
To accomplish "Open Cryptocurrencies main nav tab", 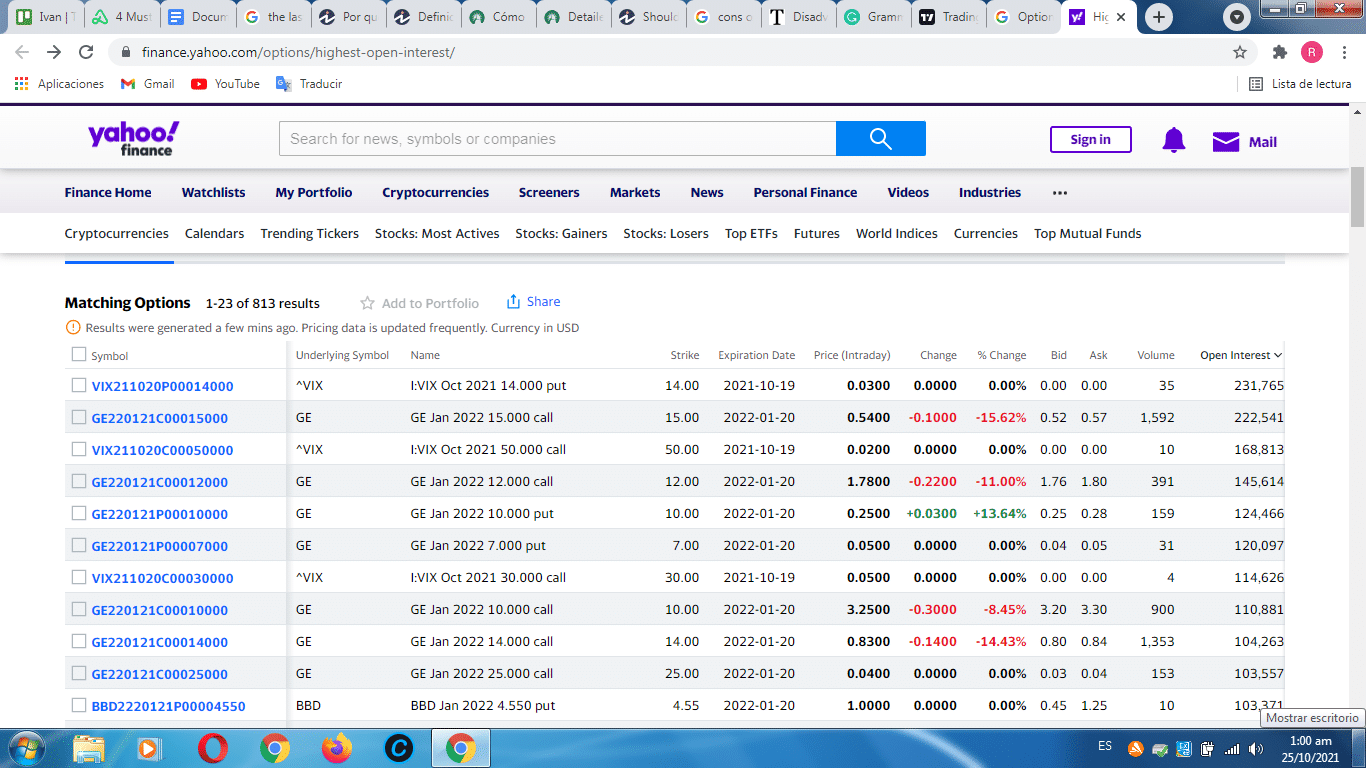I will click(x=435, y=193).
